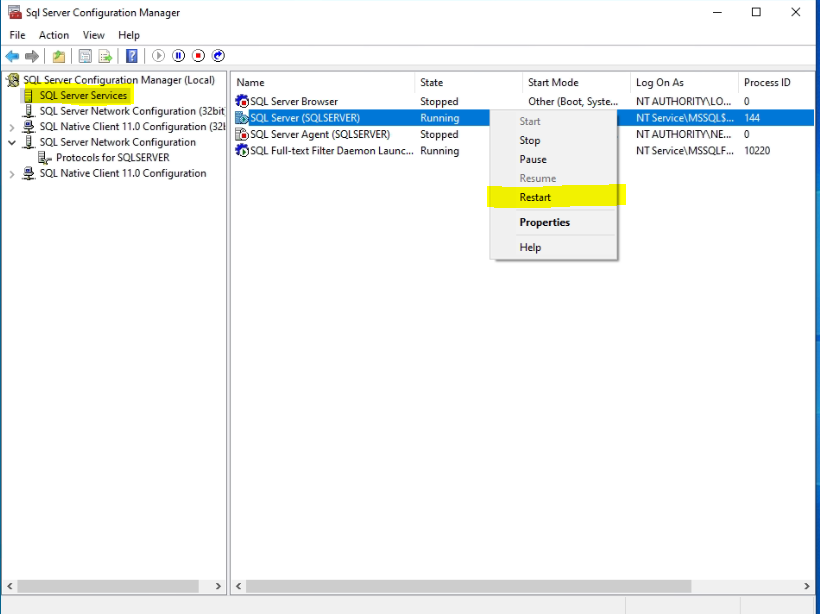Choose Help in the context menu

tap(553, 247)
